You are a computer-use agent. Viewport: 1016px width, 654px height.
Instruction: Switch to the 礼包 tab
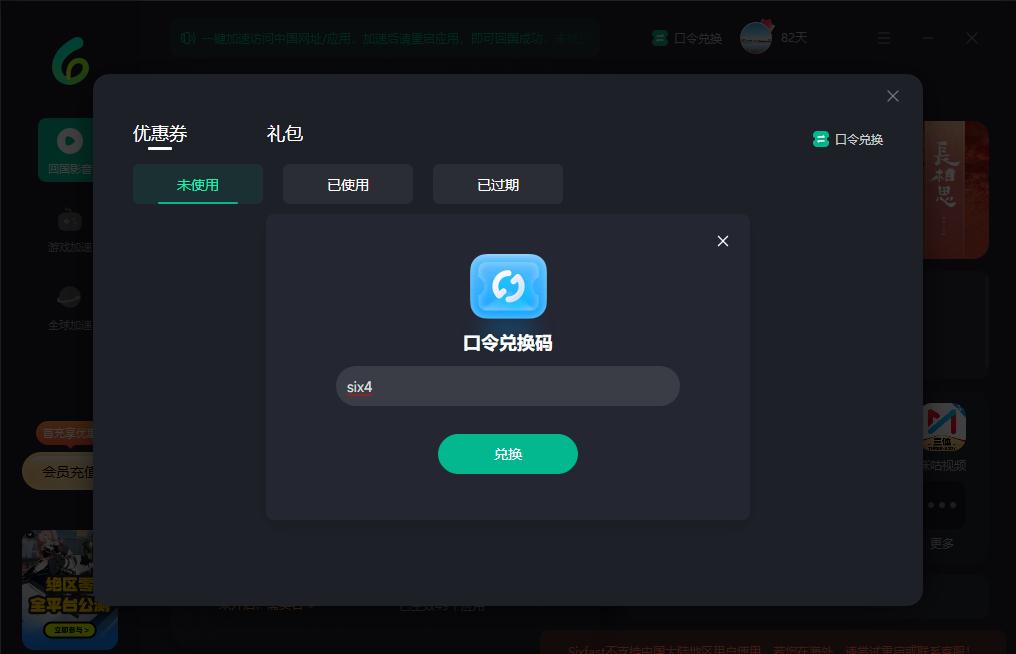click(284, 134)
